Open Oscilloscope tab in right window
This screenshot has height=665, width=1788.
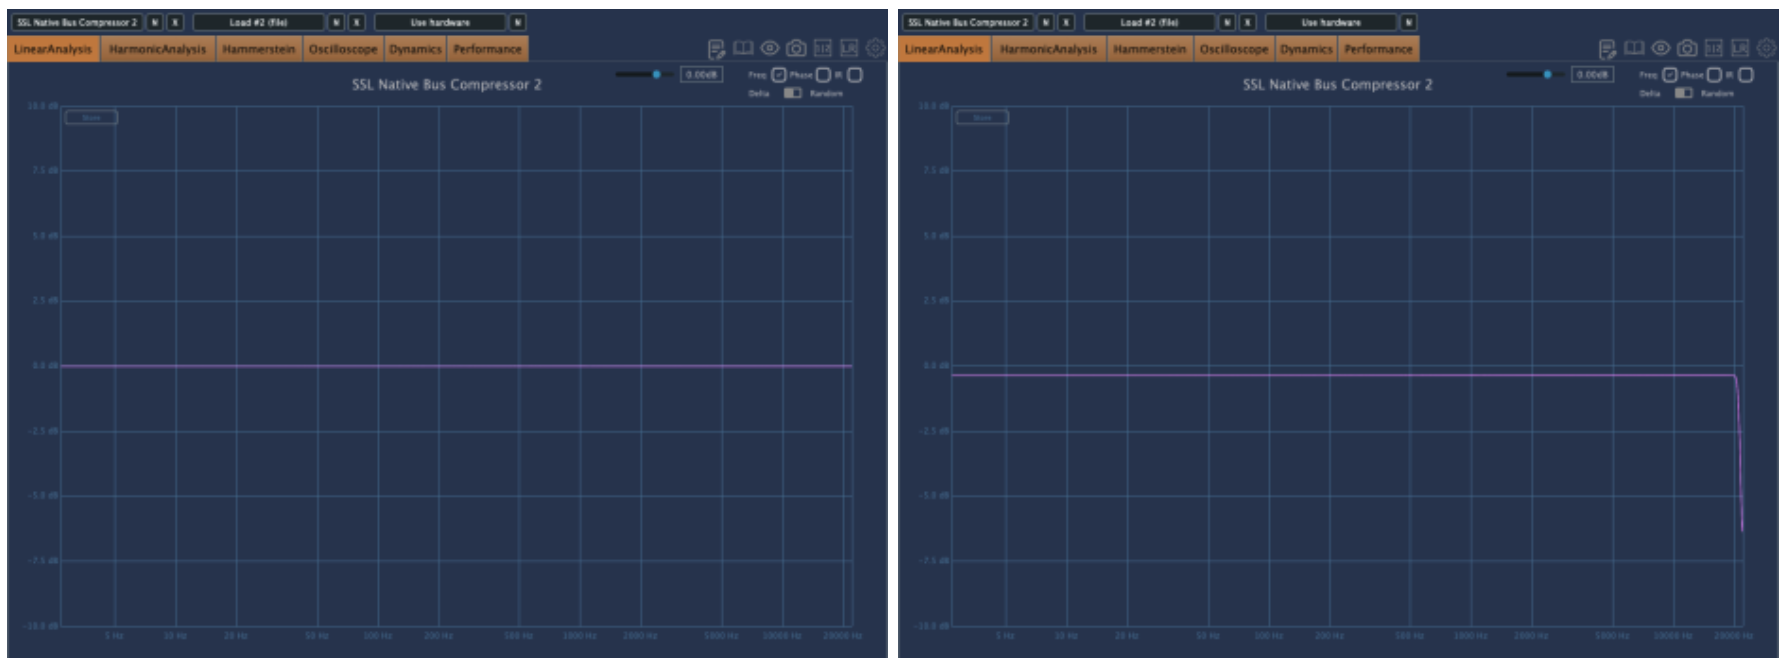click(1234, 49)
